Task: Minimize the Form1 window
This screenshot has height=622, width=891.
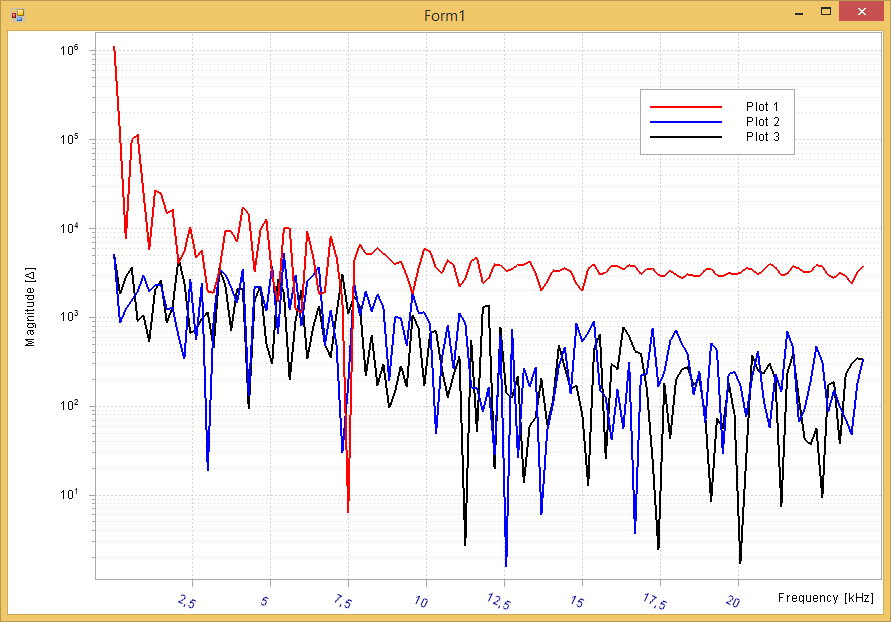Action: [799, 13]
